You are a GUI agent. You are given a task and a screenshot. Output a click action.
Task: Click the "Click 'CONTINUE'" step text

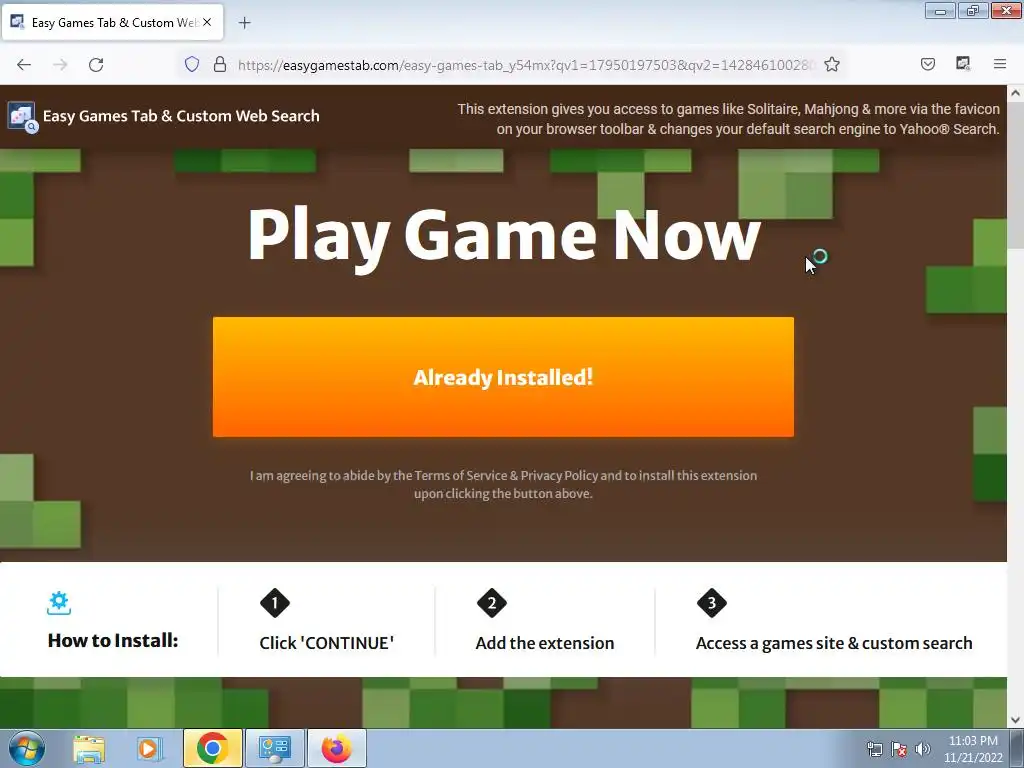(x=327, y=643)
